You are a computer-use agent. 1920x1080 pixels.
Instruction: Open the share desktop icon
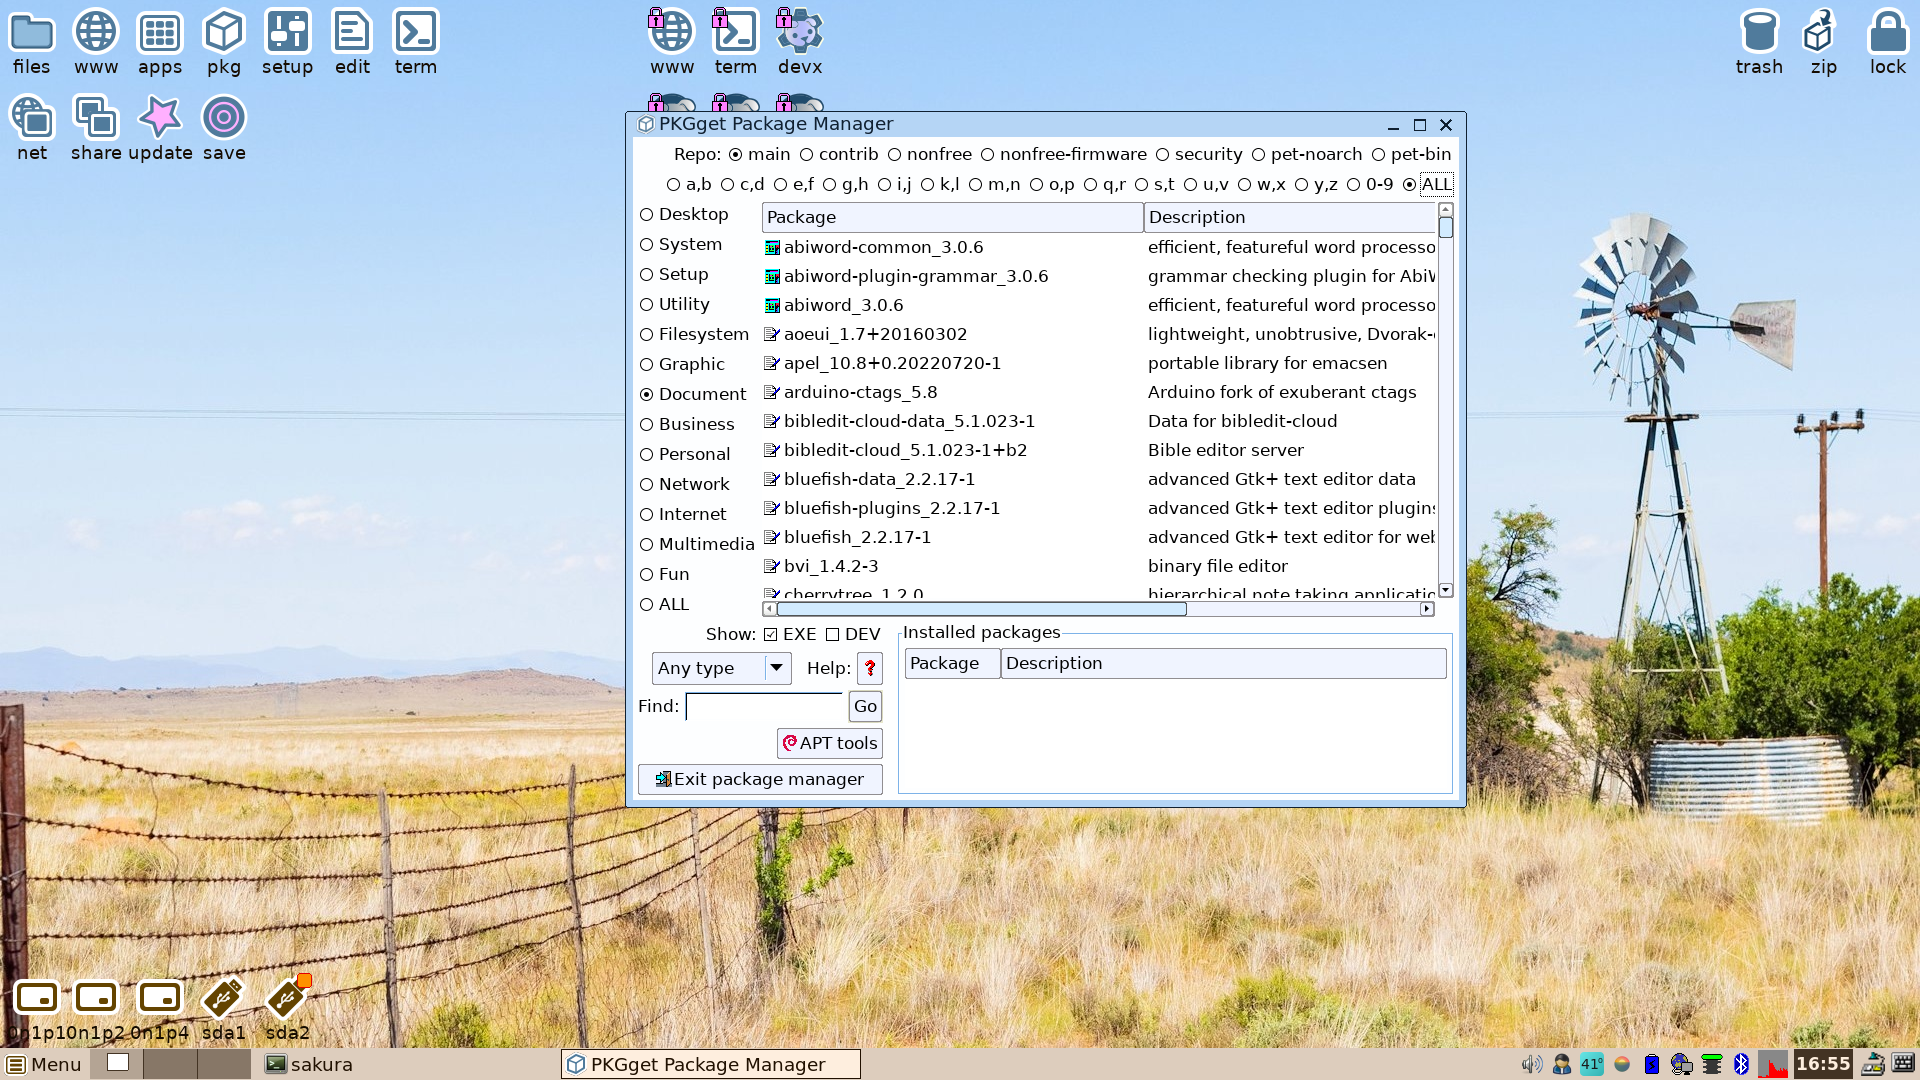coord(96,128)
